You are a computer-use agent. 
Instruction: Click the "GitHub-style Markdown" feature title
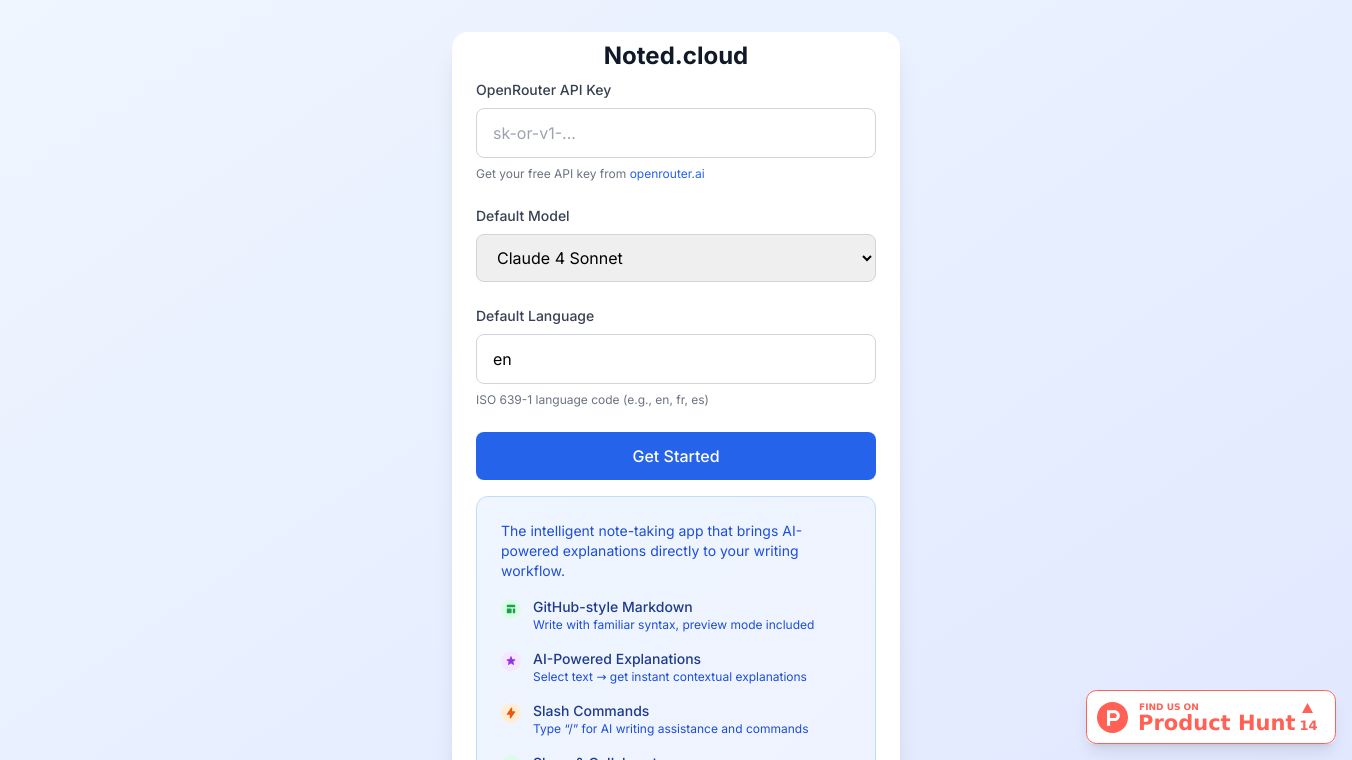(x=612, y=607)
